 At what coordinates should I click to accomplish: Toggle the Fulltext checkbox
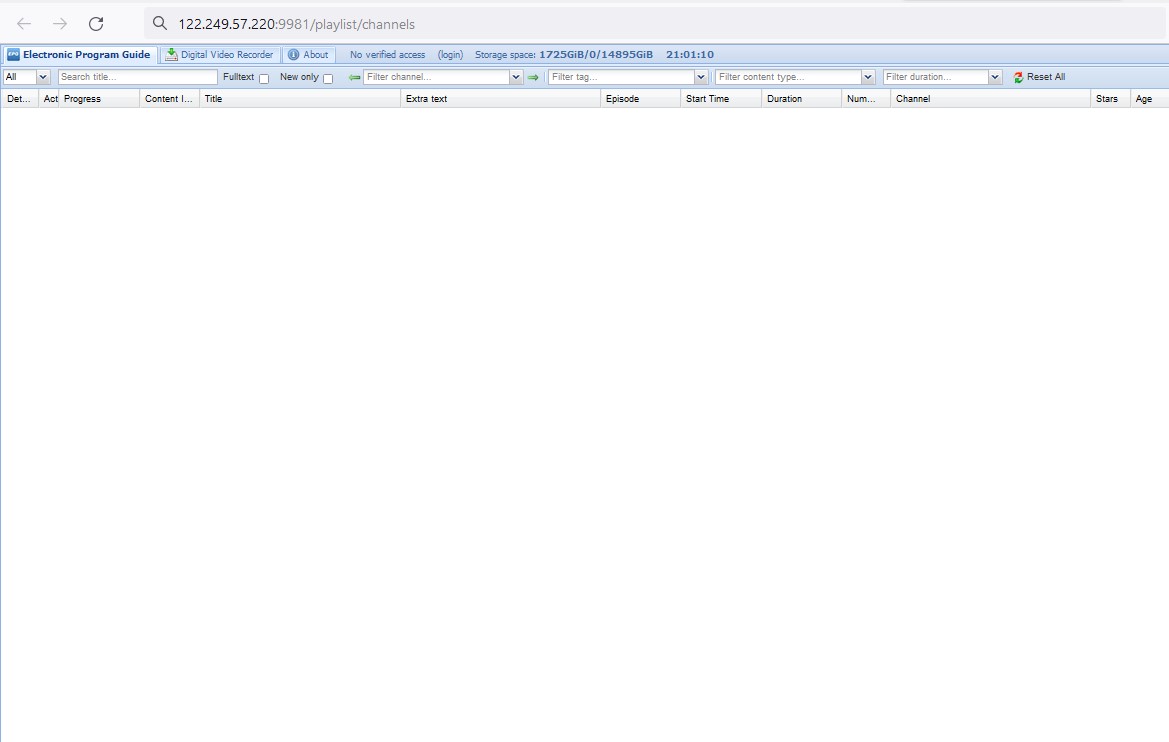click(264, 78)
